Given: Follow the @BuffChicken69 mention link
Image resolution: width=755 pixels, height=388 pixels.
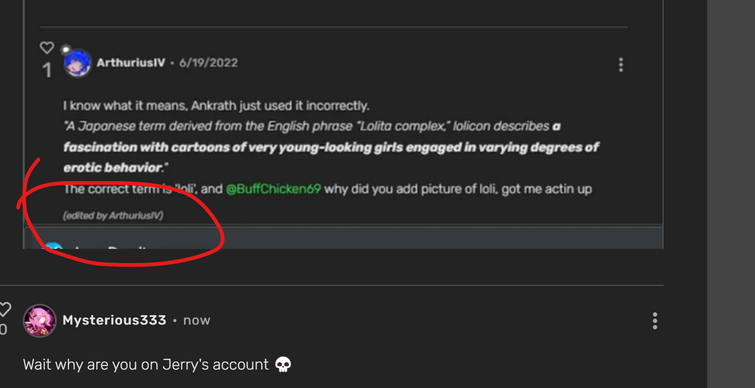Looking at the screenshot, I should (x=273, y=189).
